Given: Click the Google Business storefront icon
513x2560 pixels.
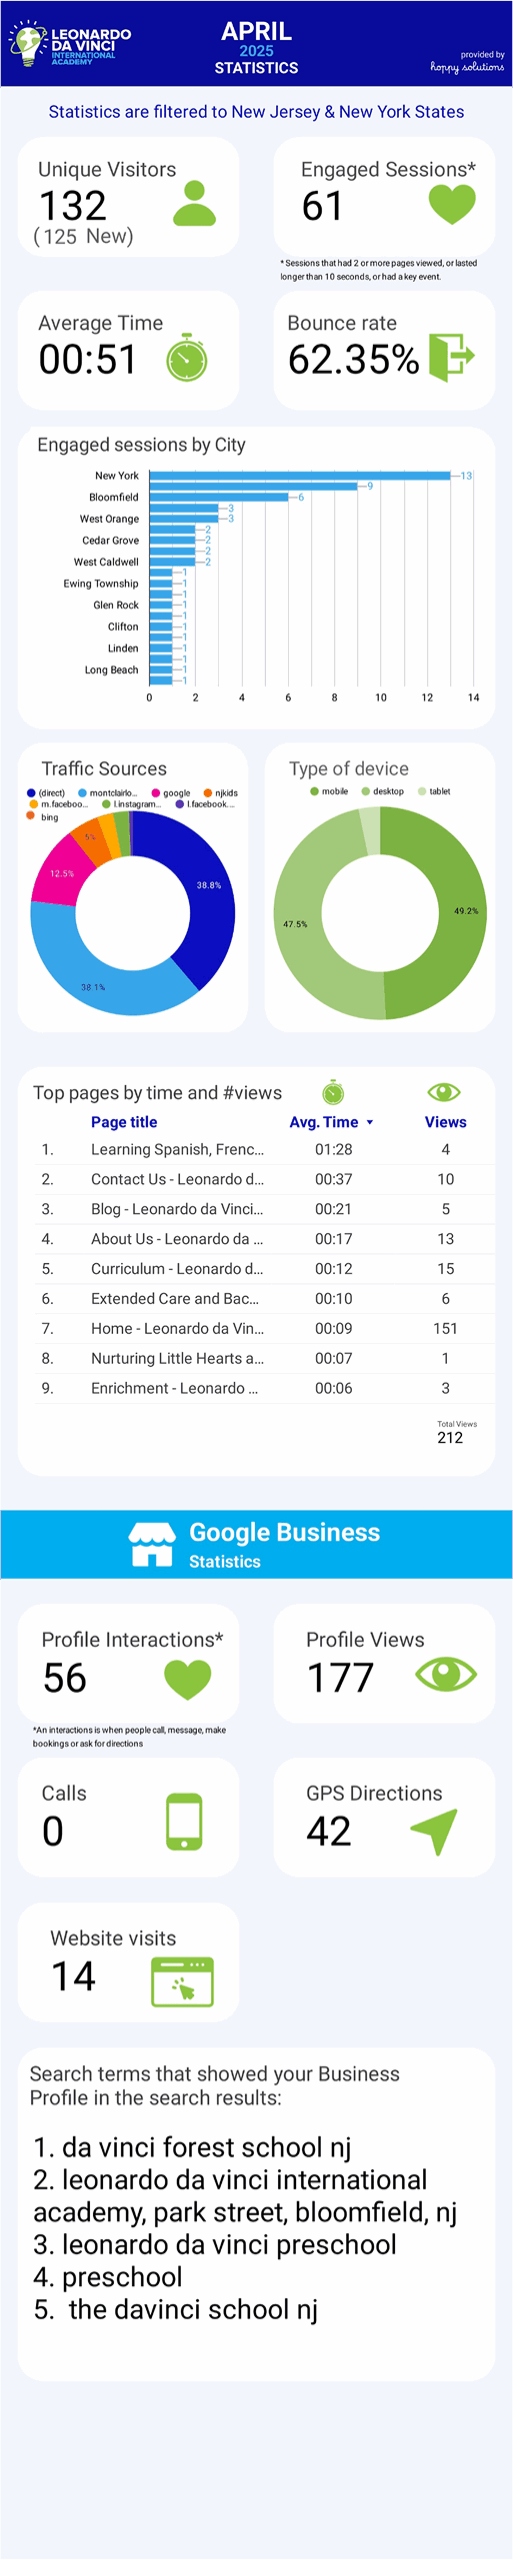Looking at the screenshot, I should tap(152, 1543).
